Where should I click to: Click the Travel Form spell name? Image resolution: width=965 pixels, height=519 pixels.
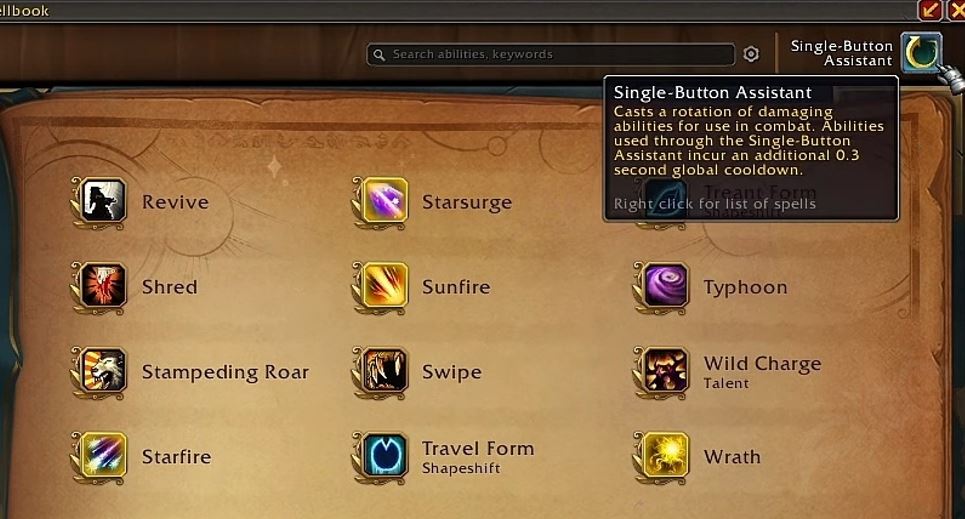478,448
